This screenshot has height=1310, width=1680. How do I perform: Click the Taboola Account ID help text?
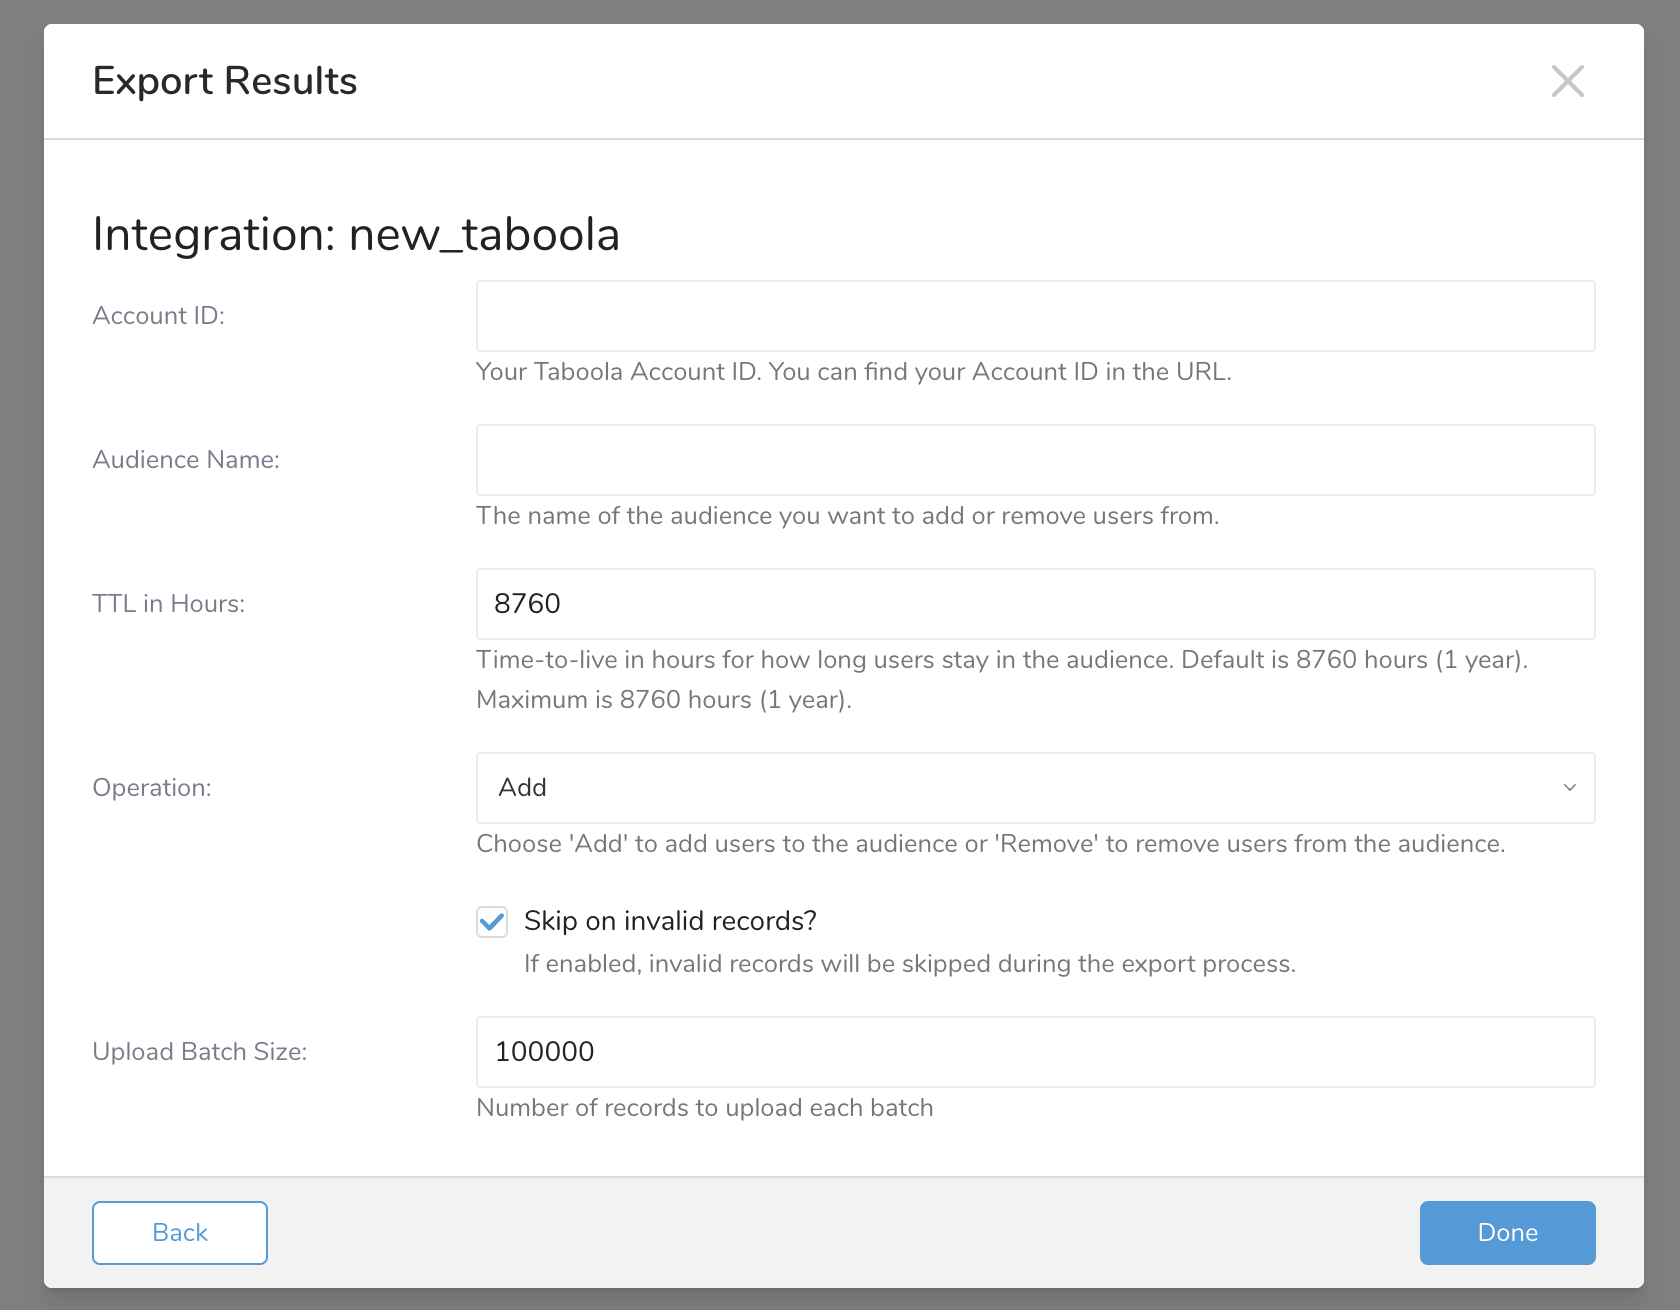pos(853,372)
